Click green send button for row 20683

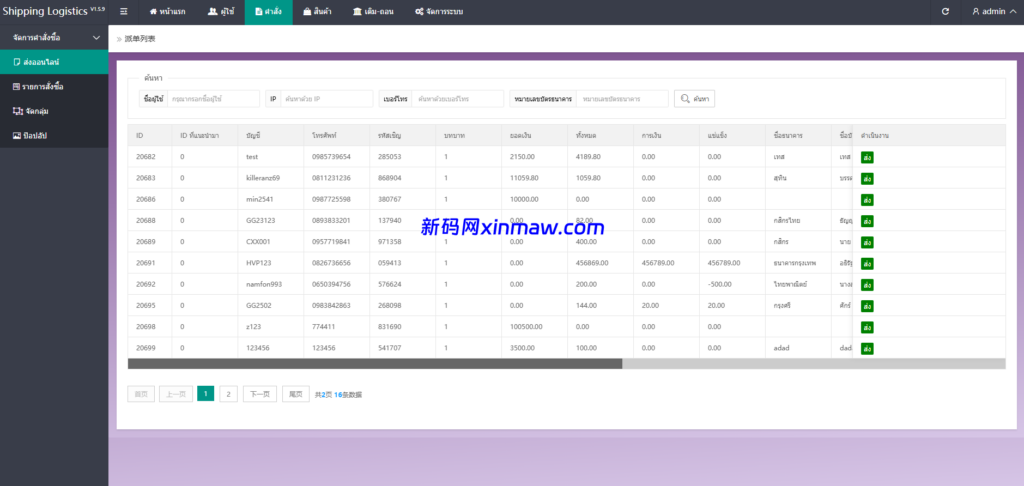point(867,178)
